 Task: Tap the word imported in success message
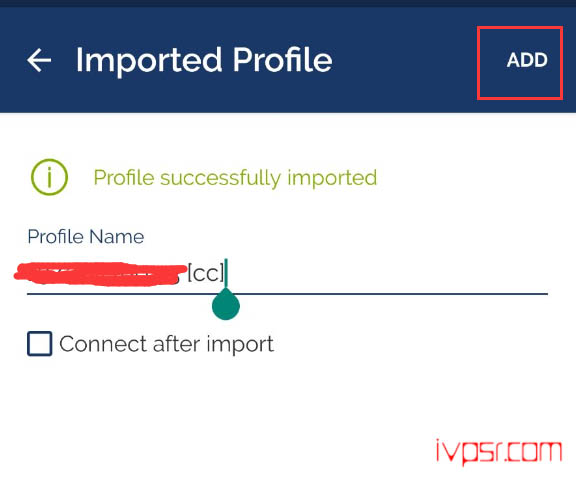(x=332, y=178)
